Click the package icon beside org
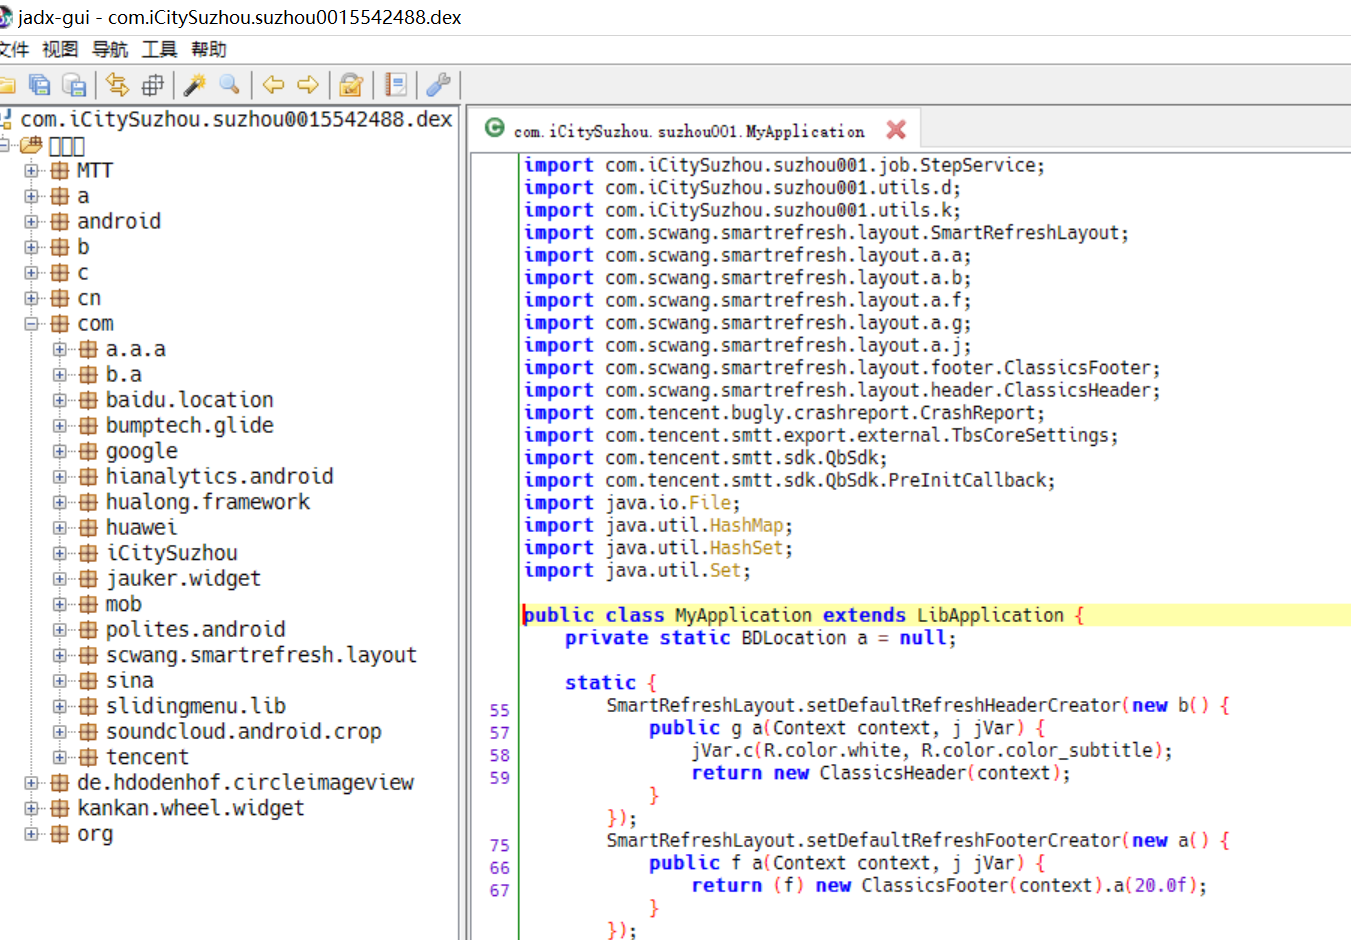The height and width of the screenshot is (940, 1351). [60, 834]
